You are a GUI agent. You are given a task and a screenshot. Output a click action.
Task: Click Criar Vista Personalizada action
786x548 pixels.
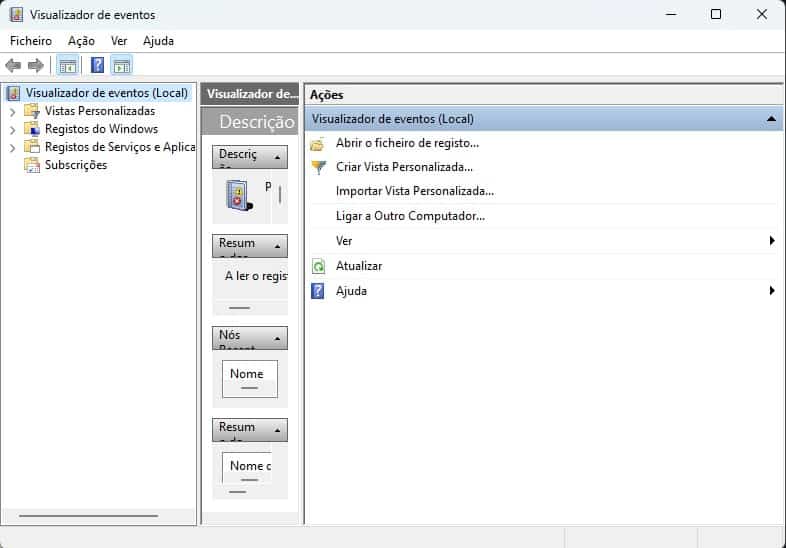(x=404, y=167)
